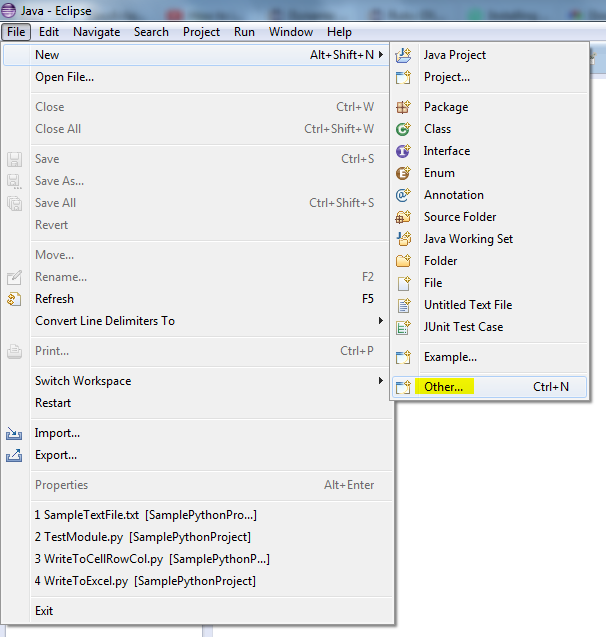Click the greyed Print icon
Screen dimensions: 606x637
click(14, 351)
